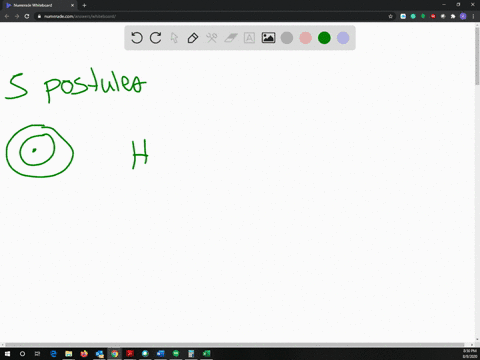Go forward in browser history
The image size is (480, 360).
point(17,16)
